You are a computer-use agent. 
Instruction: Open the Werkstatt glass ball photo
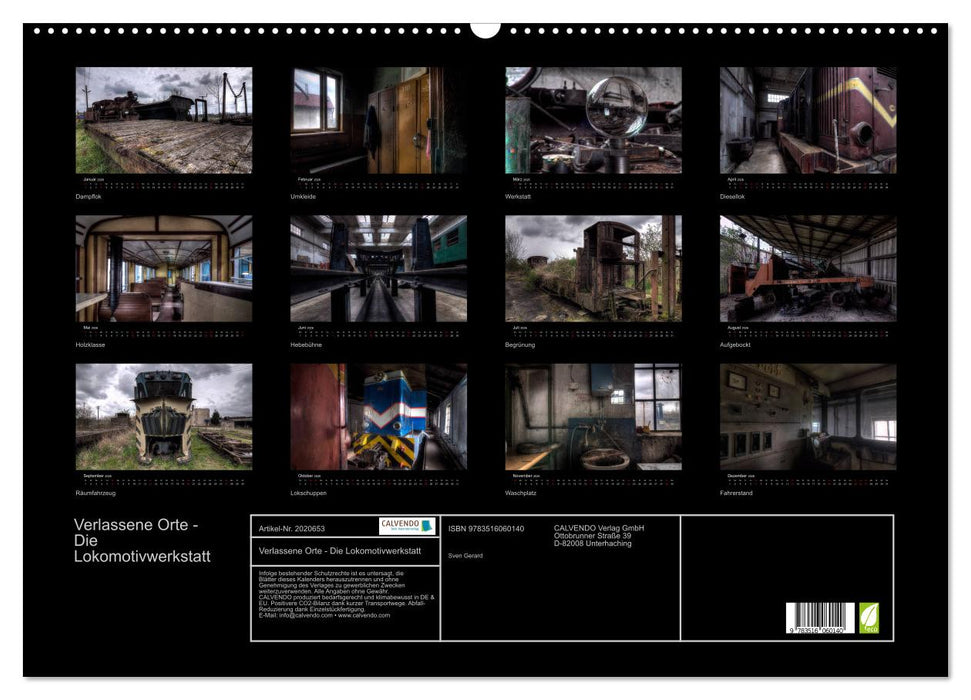pyautogui.click(x=593, y=120)
